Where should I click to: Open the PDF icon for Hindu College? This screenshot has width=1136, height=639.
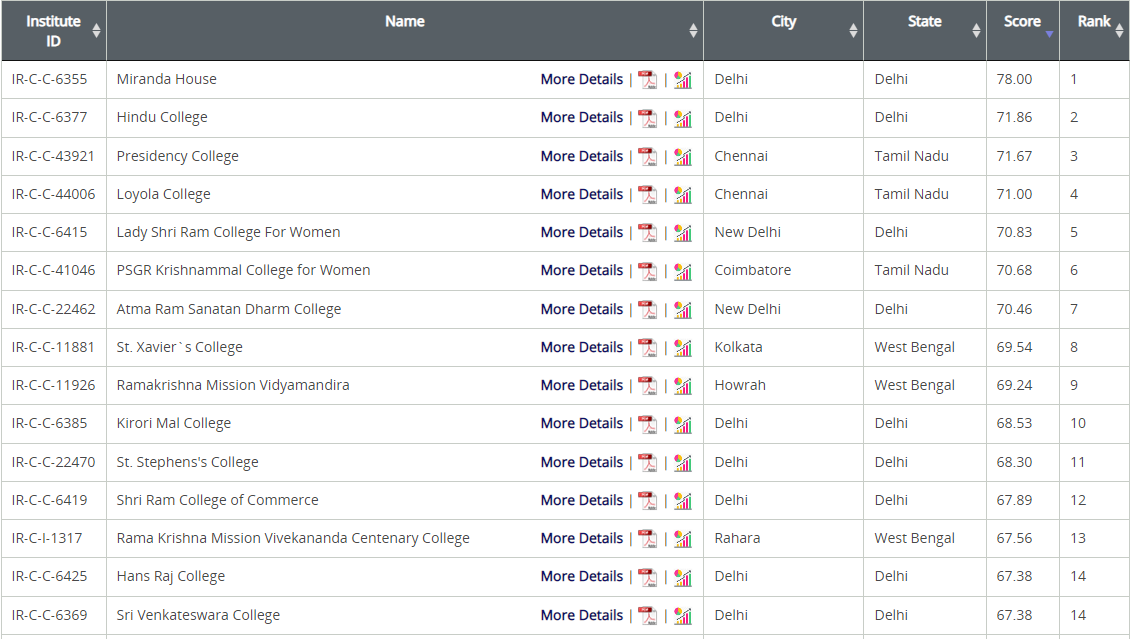click(x=648, y=118)
